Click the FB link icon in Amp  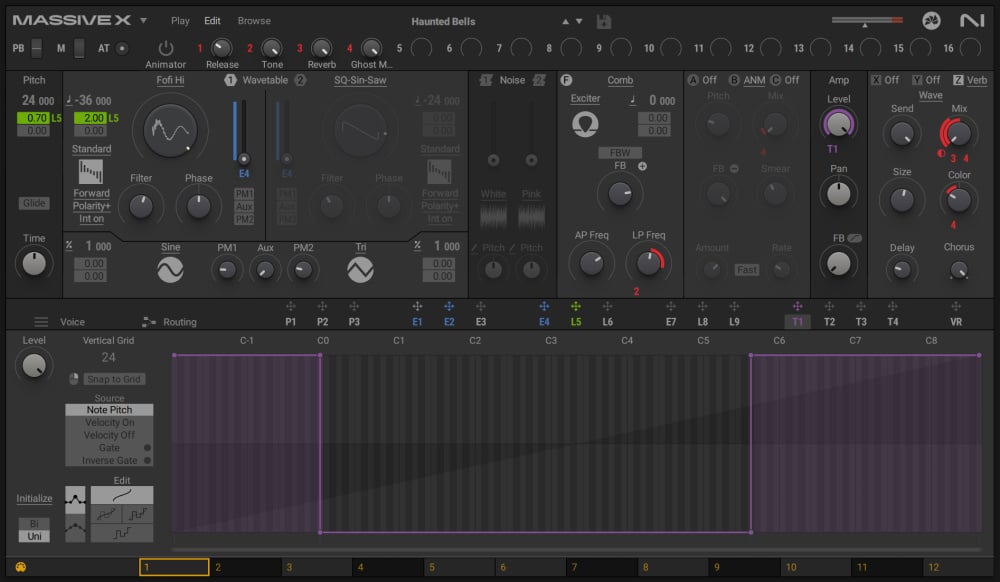855,238
